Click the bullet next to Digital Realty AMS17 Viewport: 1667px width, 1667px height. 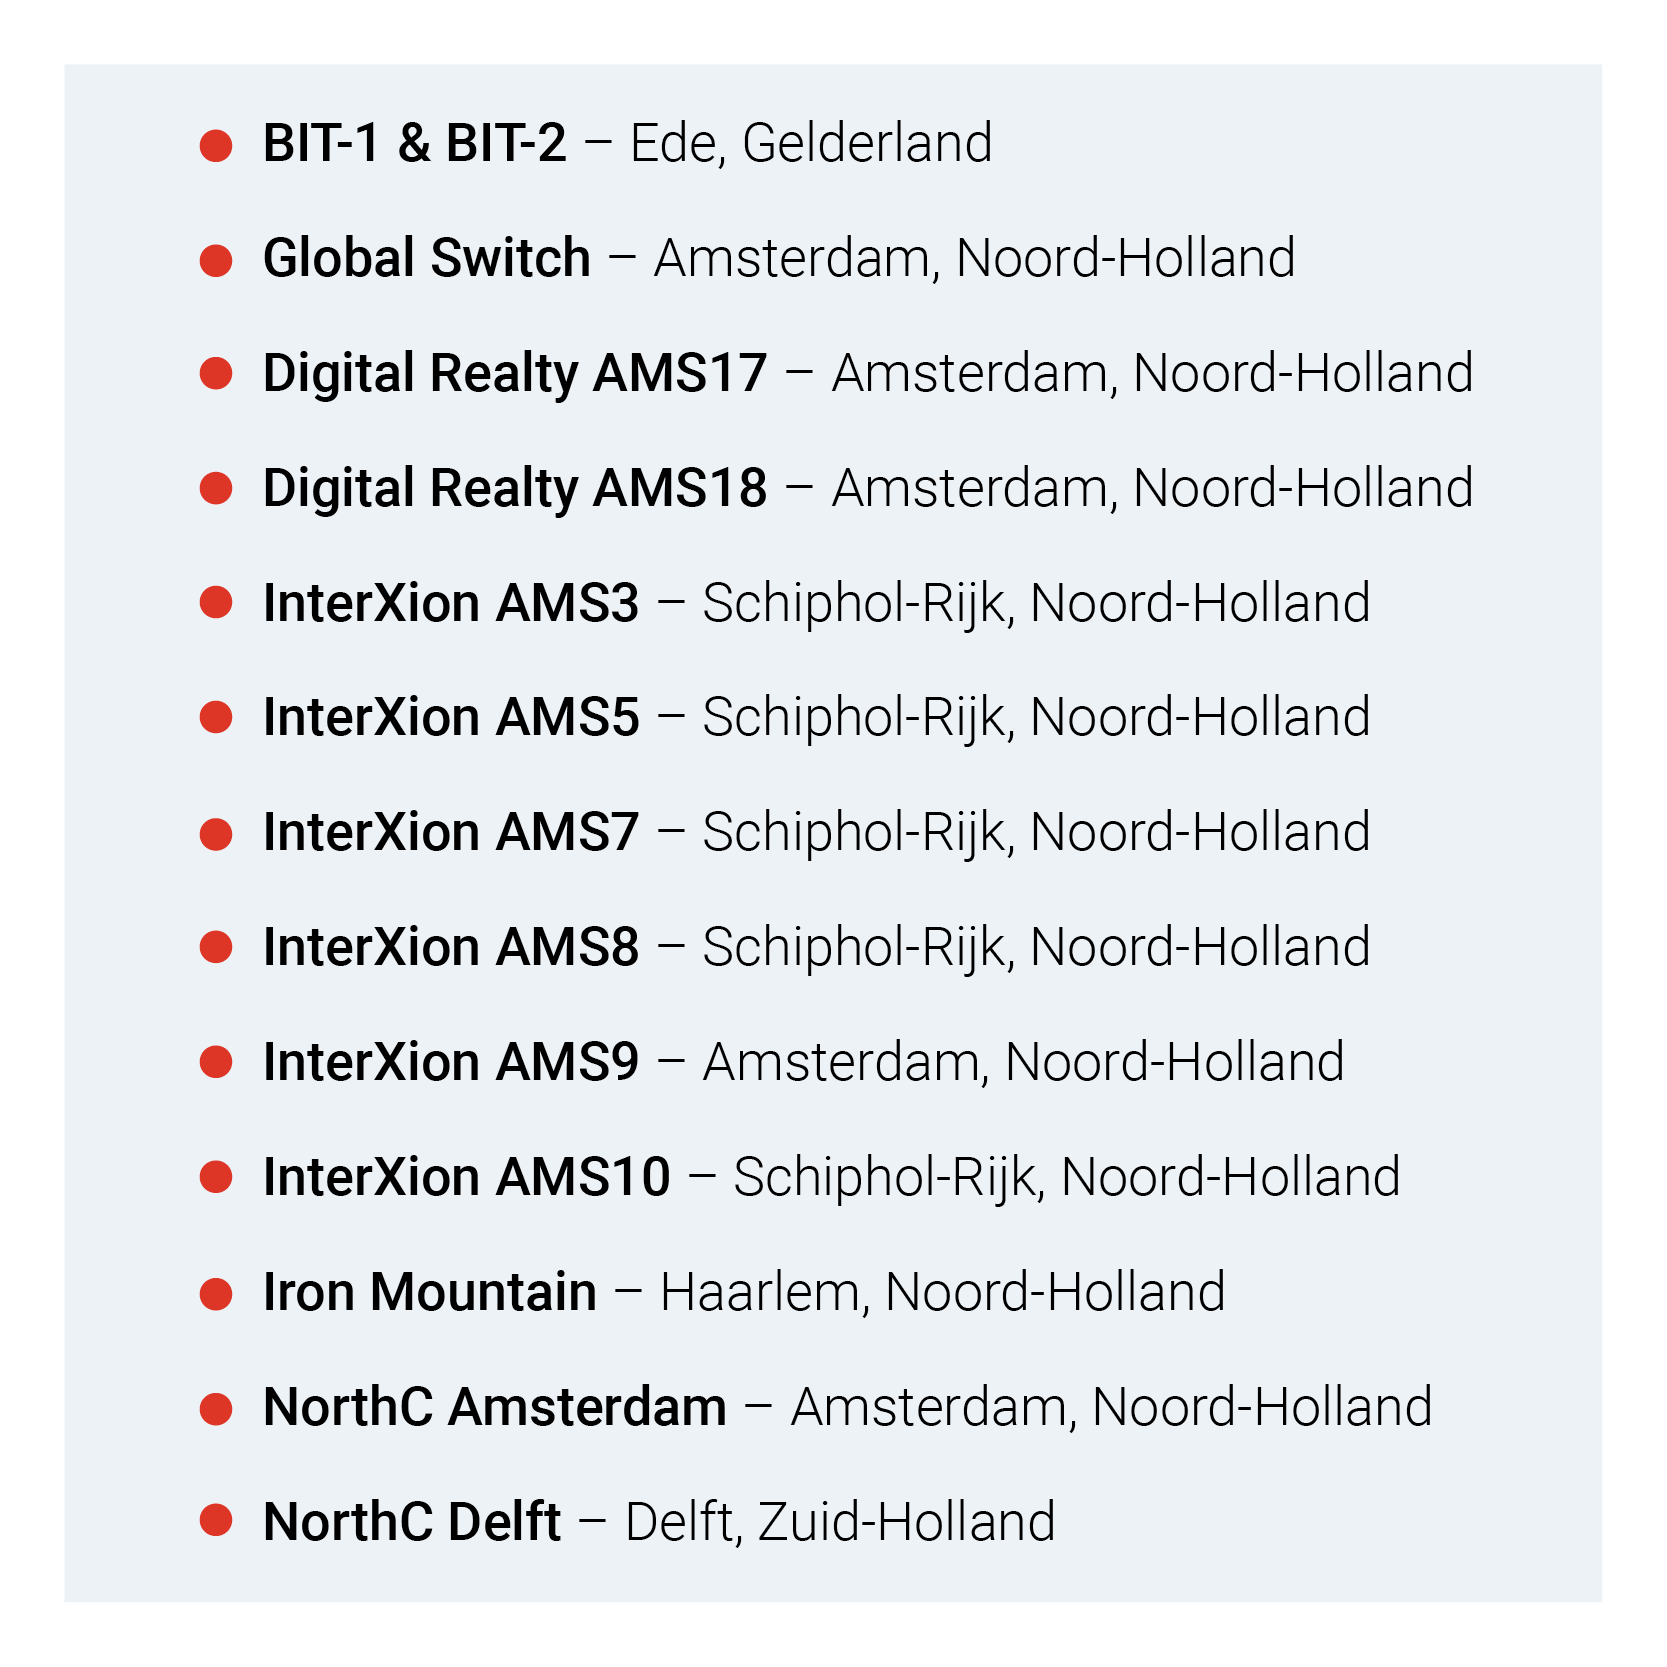click(216, 374)
